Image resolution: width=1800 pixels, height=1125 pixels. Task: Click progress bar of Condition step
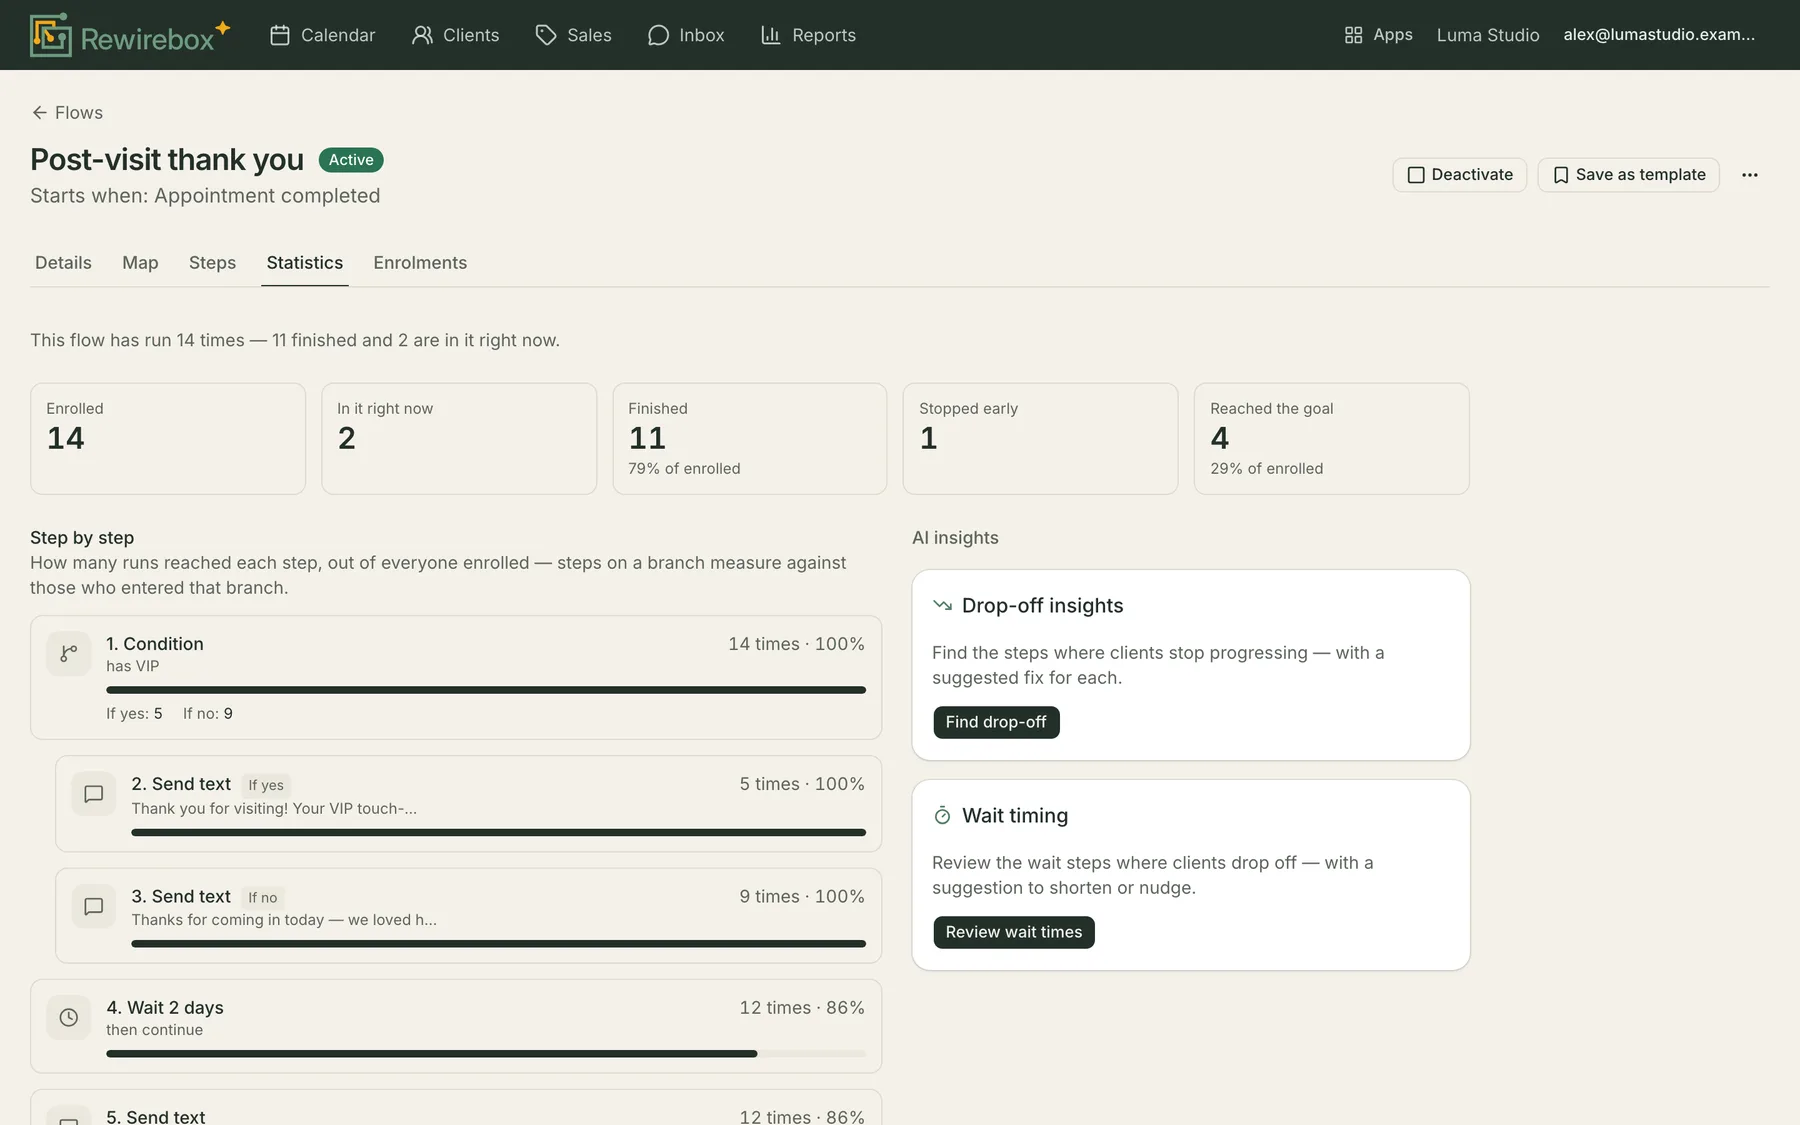point(486,690)
